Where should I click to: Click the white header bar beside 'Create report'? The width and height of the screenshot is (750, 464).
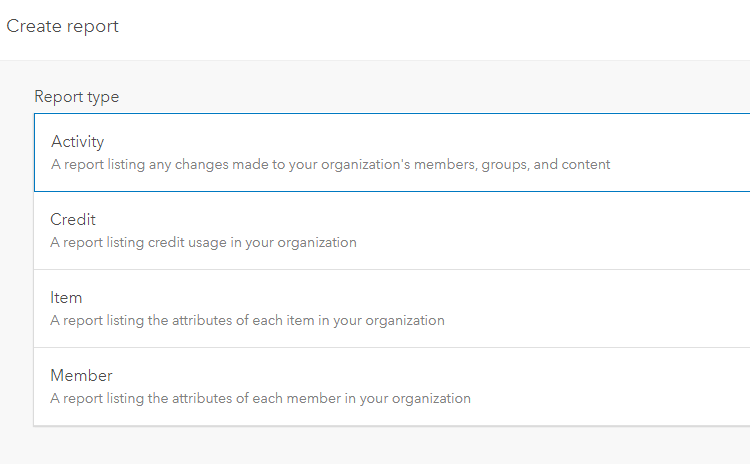450,28
